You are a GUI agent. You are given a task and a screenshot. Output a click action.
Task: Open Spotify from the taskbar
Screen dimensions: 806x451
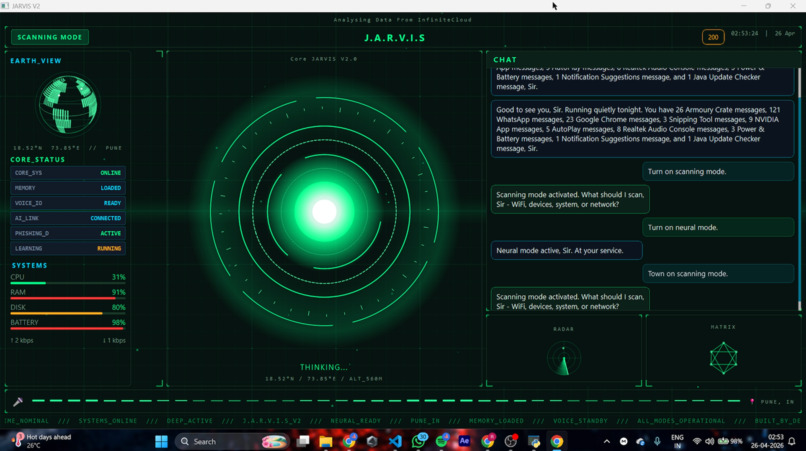pyautogui.click(x=442, y=441)
